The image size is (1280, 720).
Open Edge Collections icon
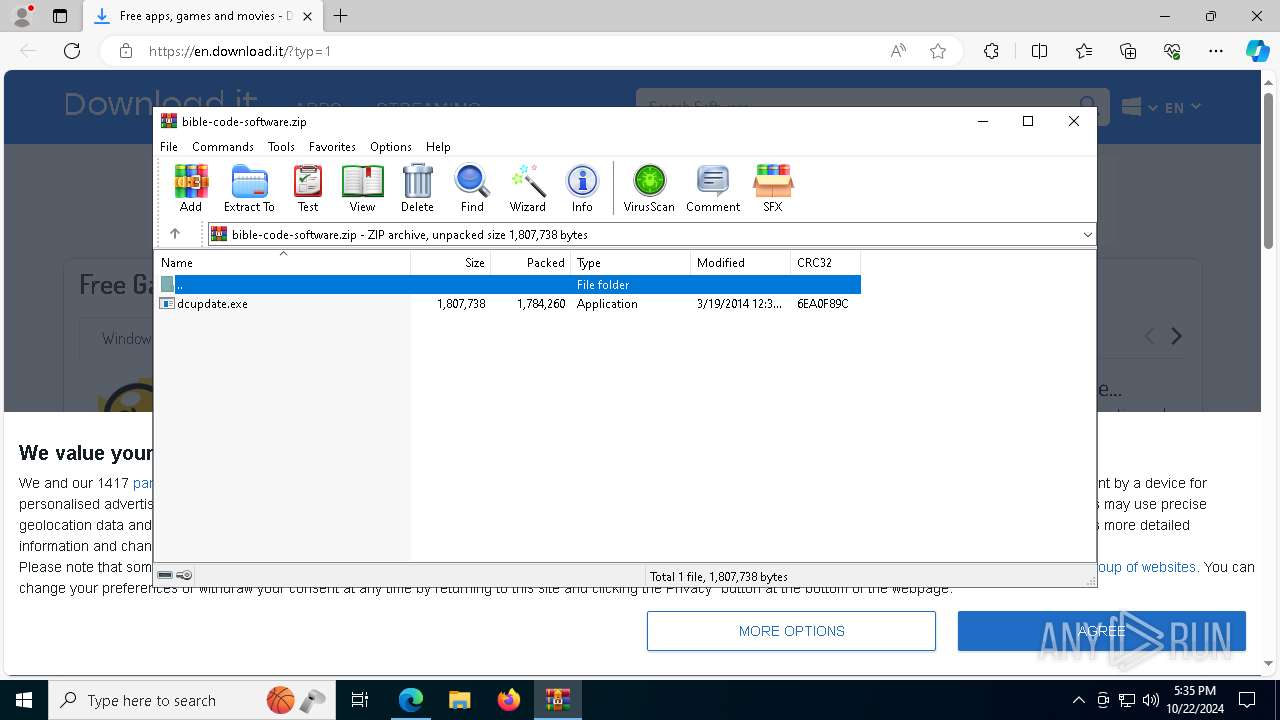pos(1128,51)
